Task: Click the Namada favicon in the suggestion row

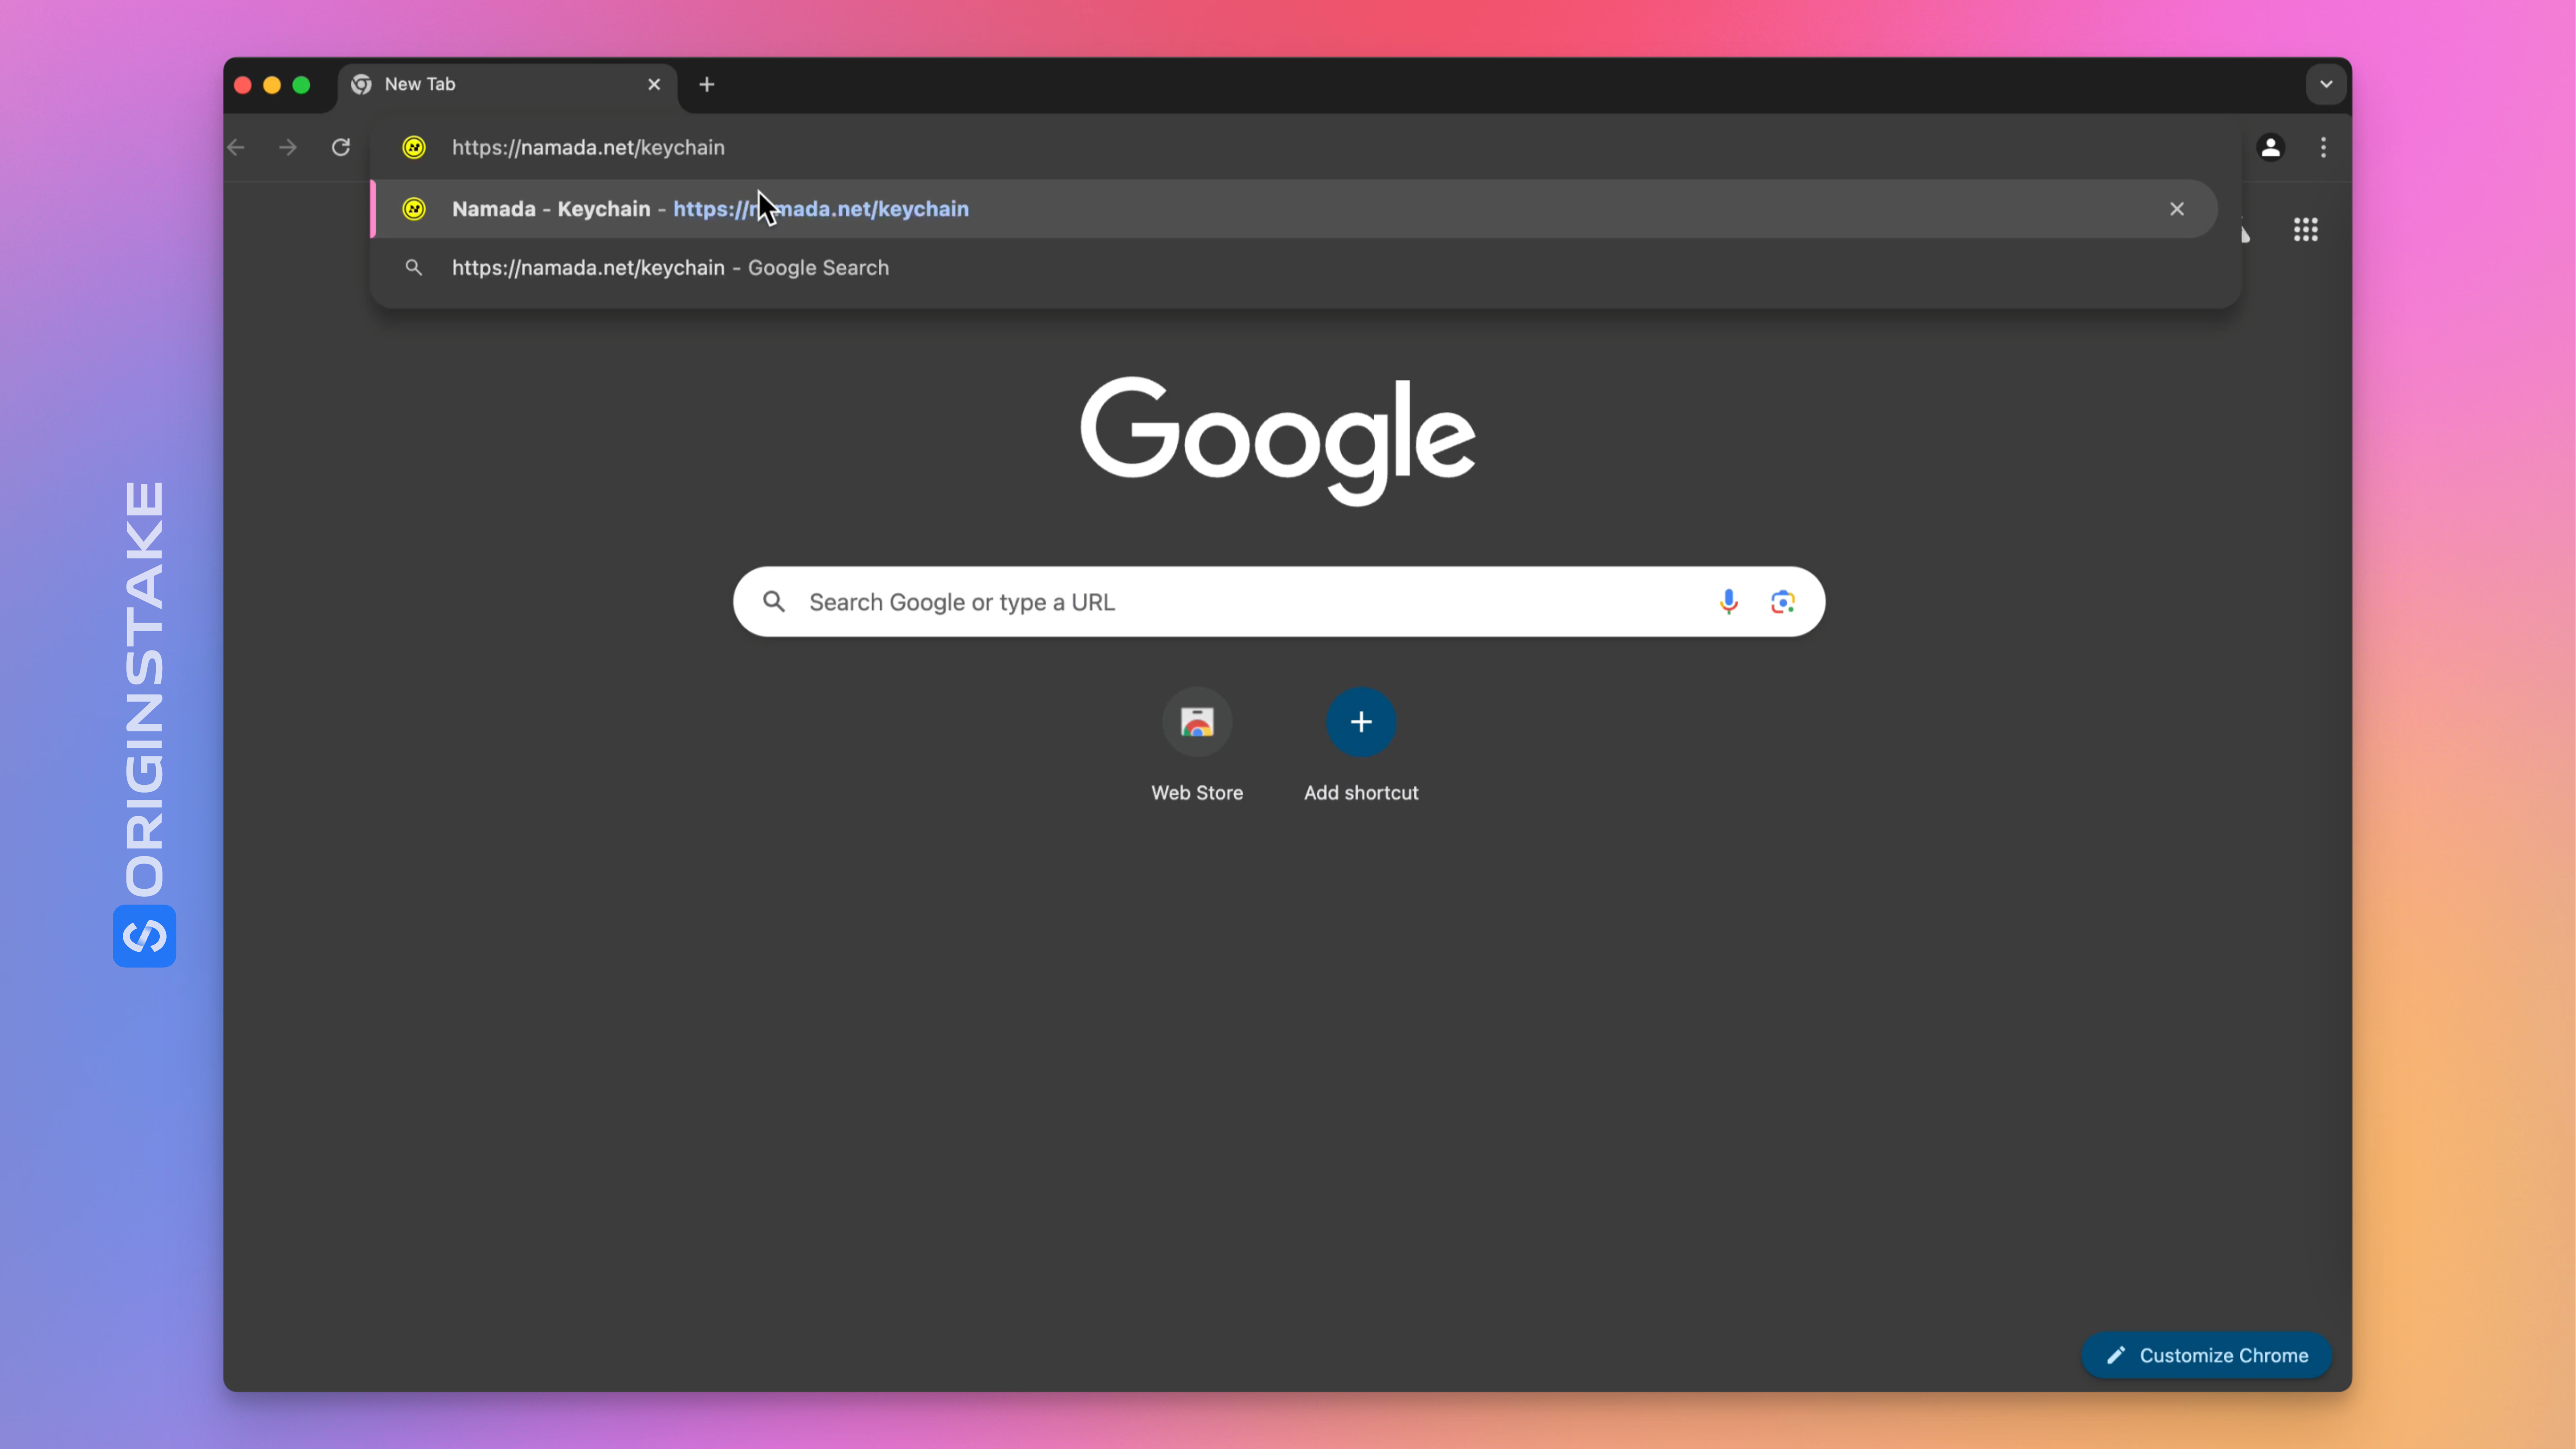Action: 414,209
